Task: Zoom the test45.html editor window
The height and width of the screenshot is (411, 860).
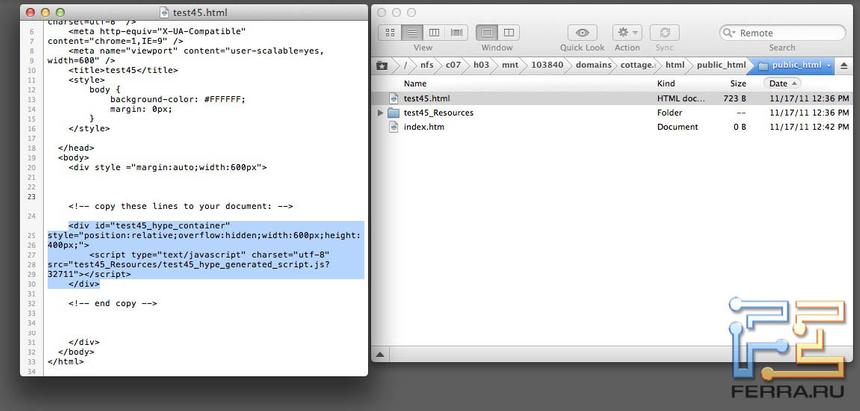Action: pyautogui.click(x=60, y=12)
